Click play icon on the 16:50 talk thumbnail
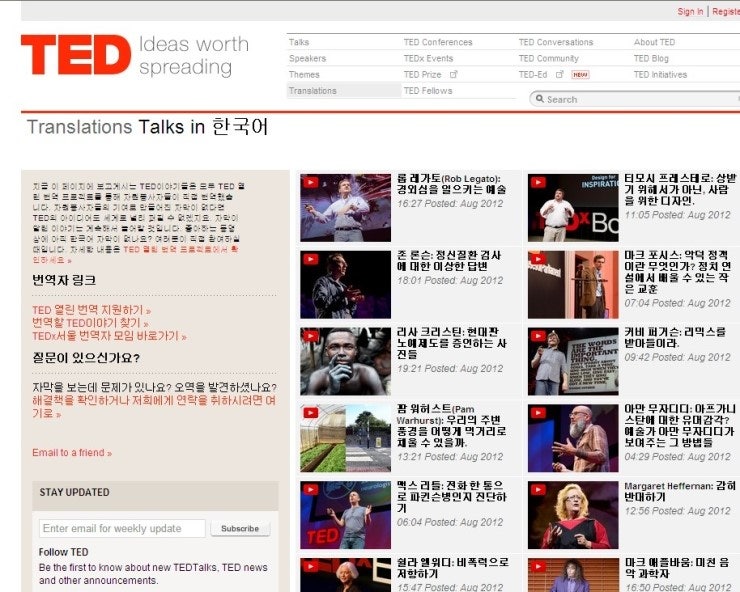This screenshot has width=740, height=592. [x=538, y=567]
